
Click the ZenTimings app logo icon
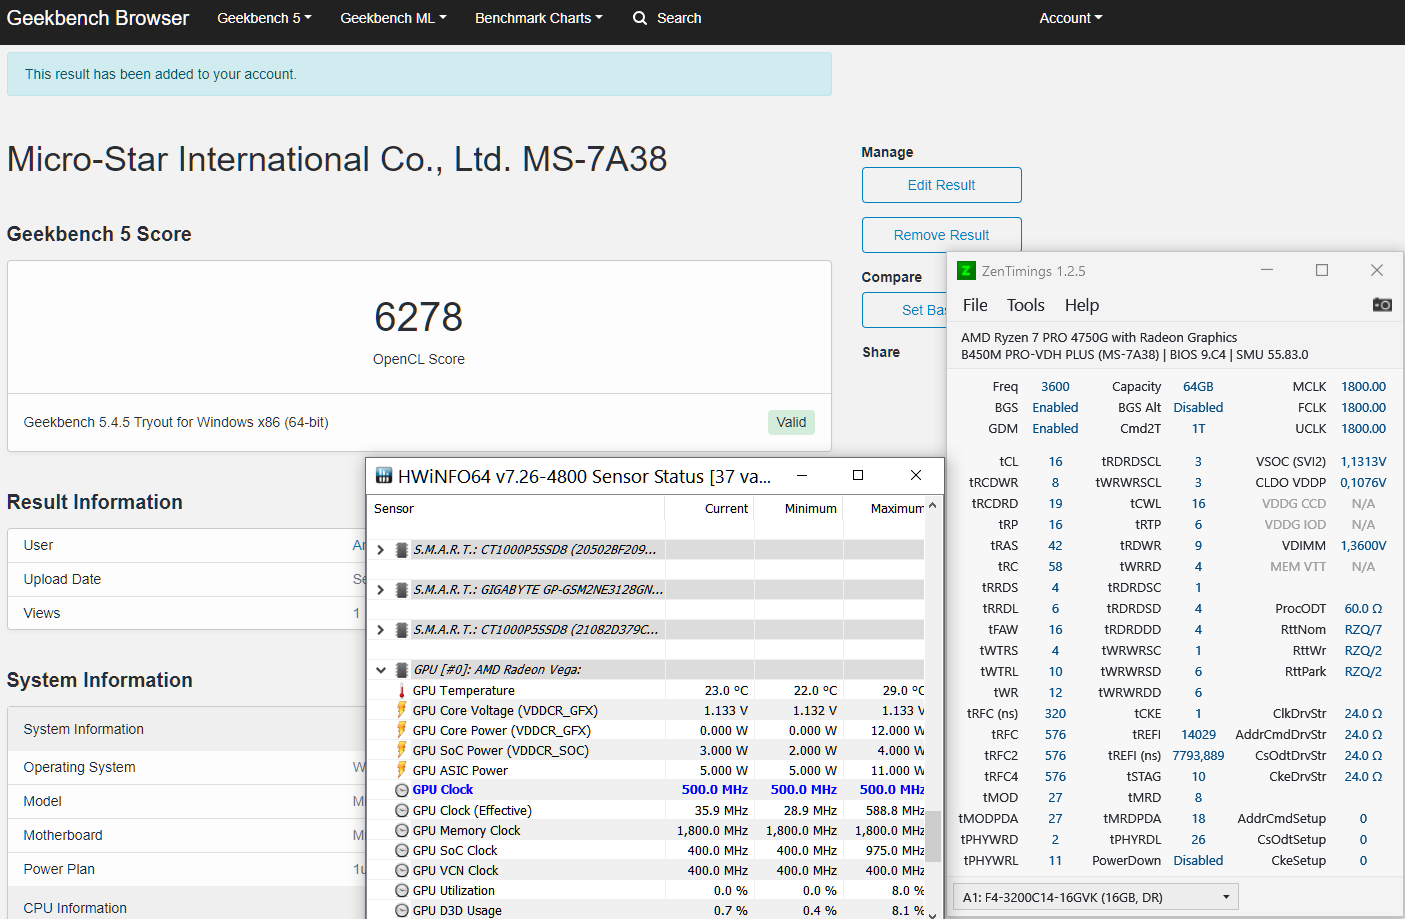point(966,271)
